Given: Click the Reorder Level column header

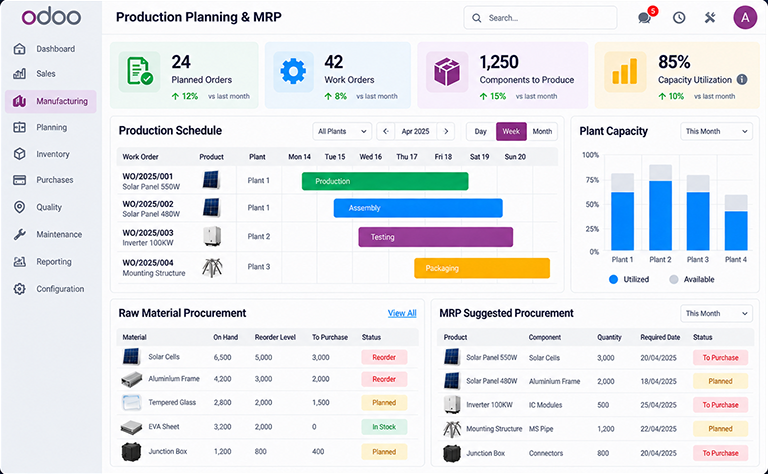Looking at the screenshot, I should (275, 337).
